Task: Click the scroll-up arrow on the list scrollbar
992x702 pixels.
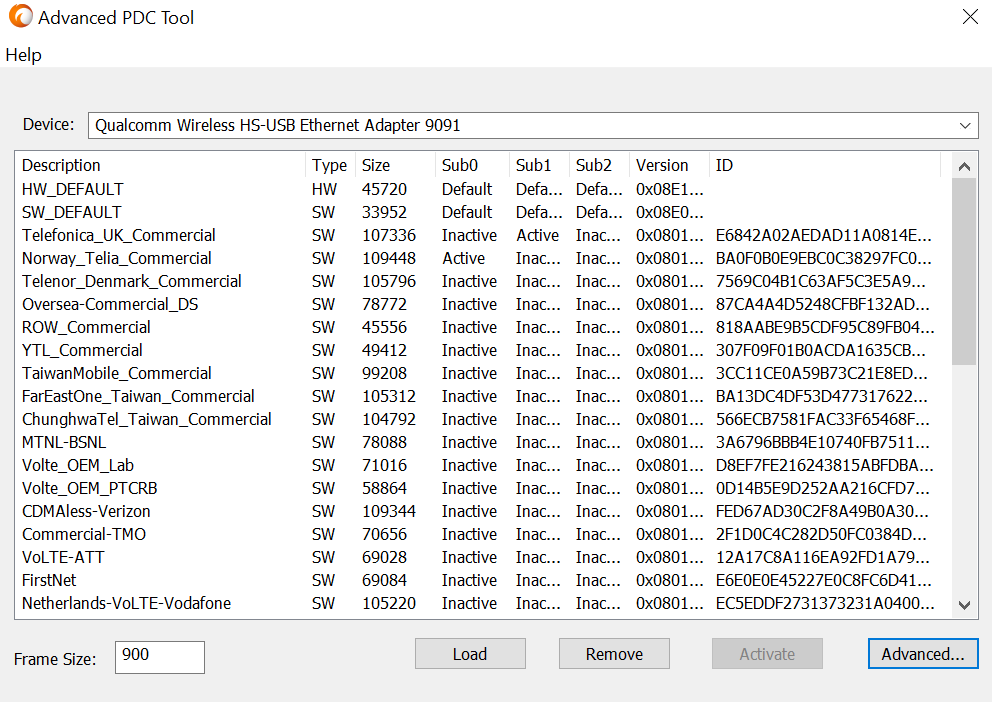Action: [x=963, y=166]
